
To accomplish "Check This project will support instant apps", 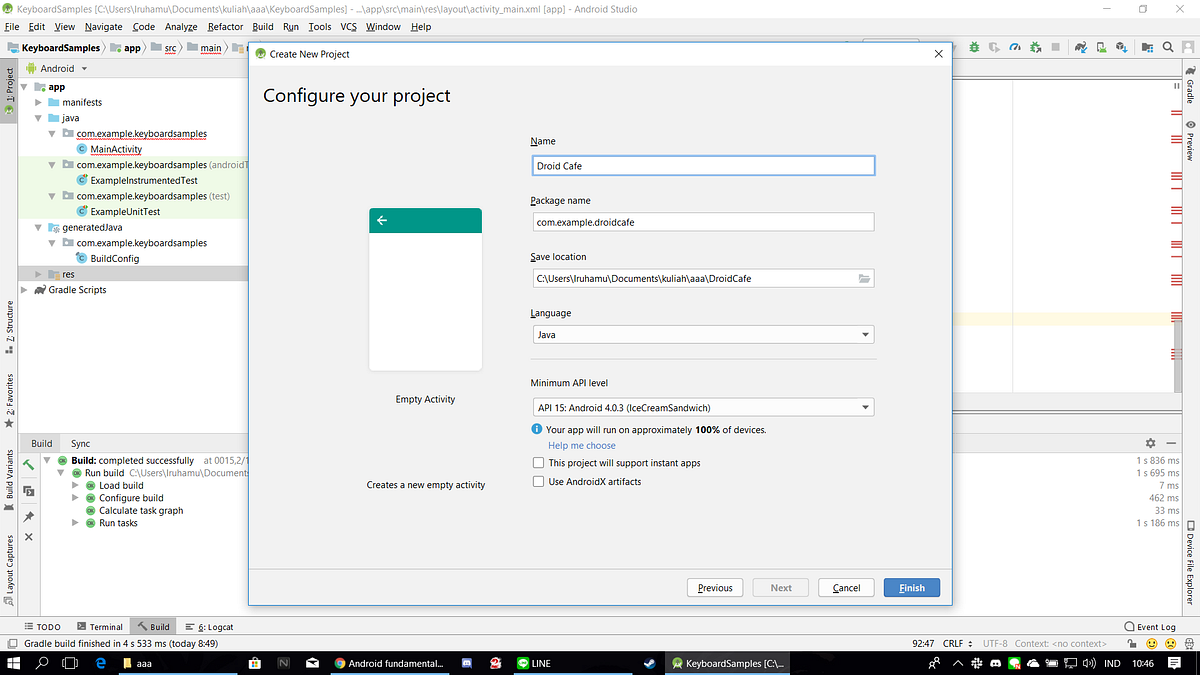I will 538,463.
